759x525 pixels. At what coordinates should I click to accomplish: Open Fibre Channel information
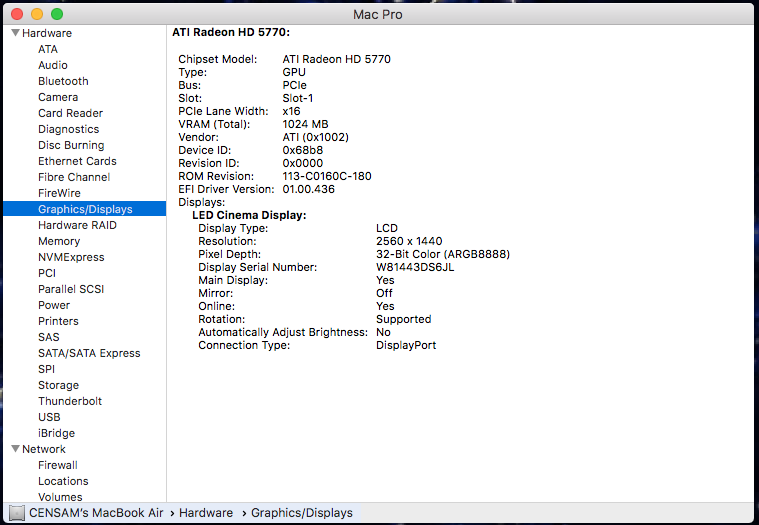[x=74, y=177]
